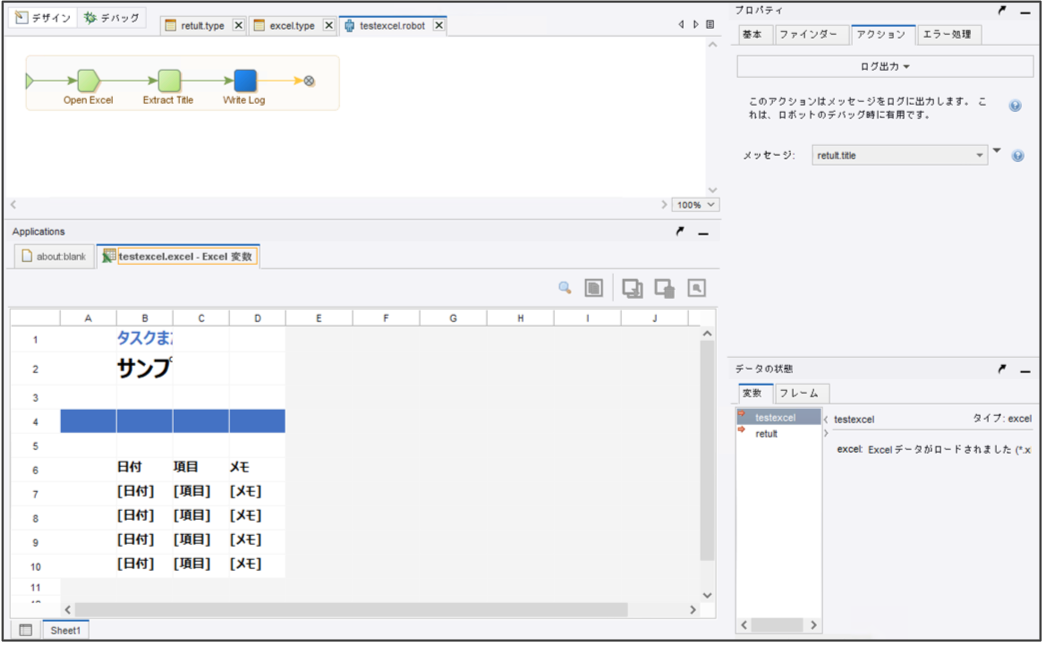Screen dimensions: 1045x650
Task: Select the testexcel variable
Action: (x=778, y=417)
